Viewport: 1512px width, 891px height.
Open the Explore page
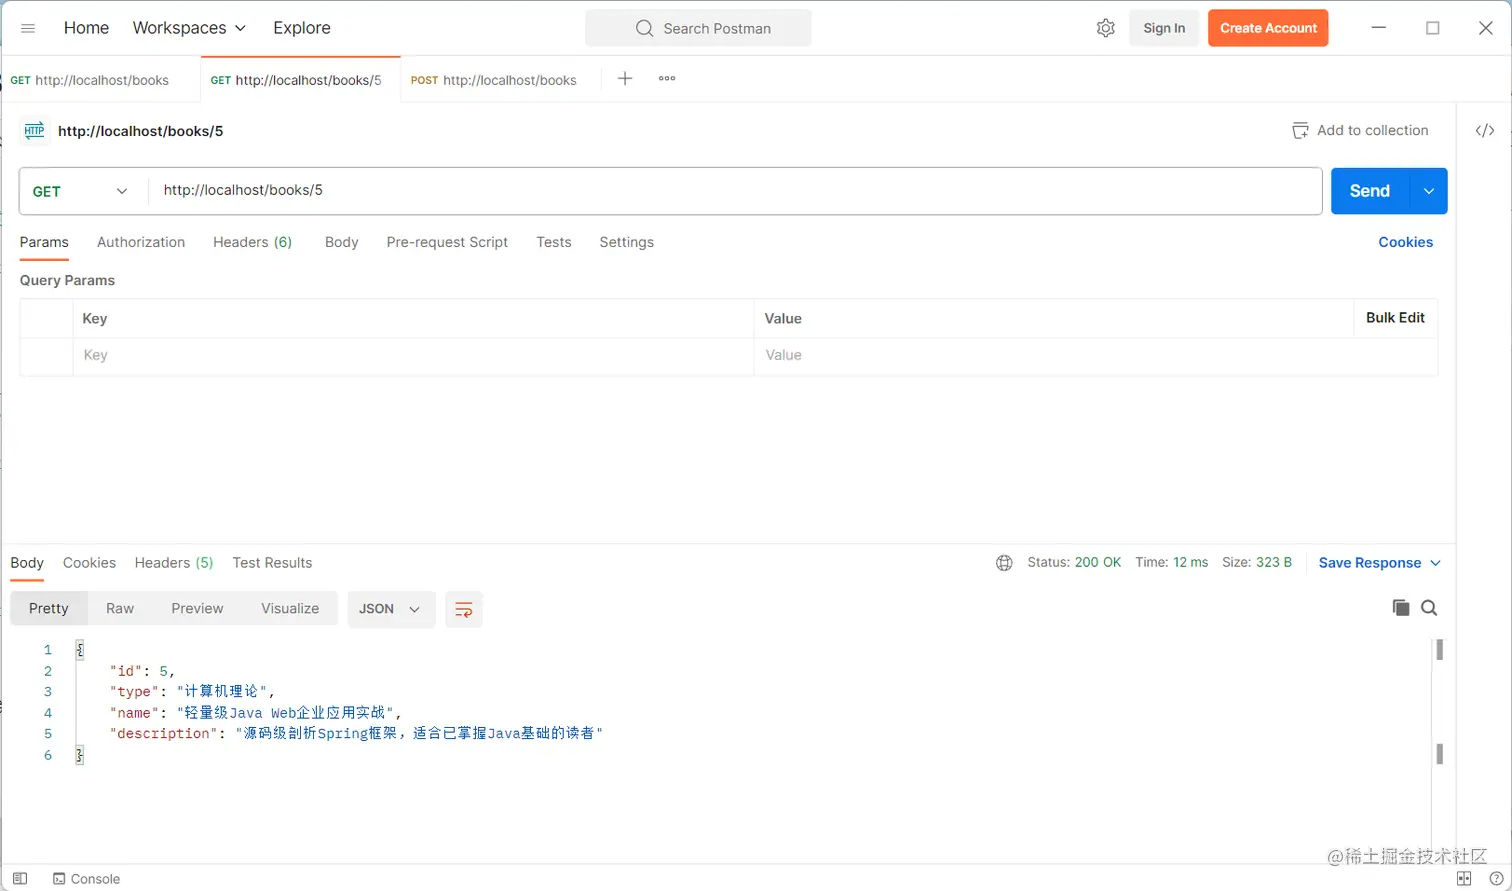pos(302,28)
